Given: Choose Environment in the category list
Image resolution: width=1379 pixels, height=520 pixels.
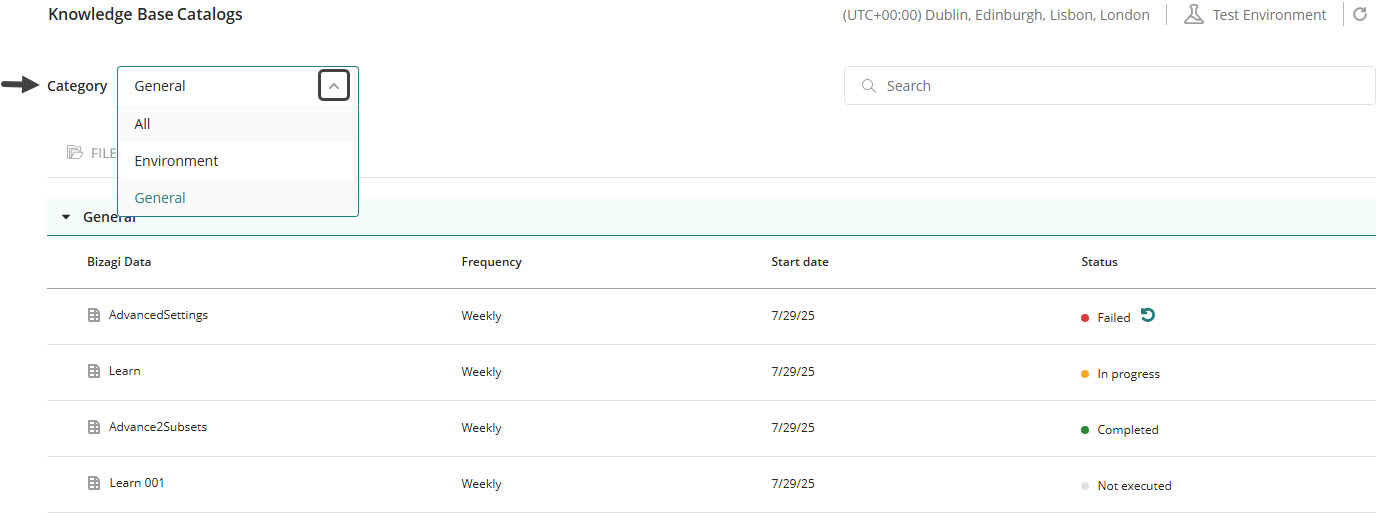Looking at the screenshot, I should point(176,161).
